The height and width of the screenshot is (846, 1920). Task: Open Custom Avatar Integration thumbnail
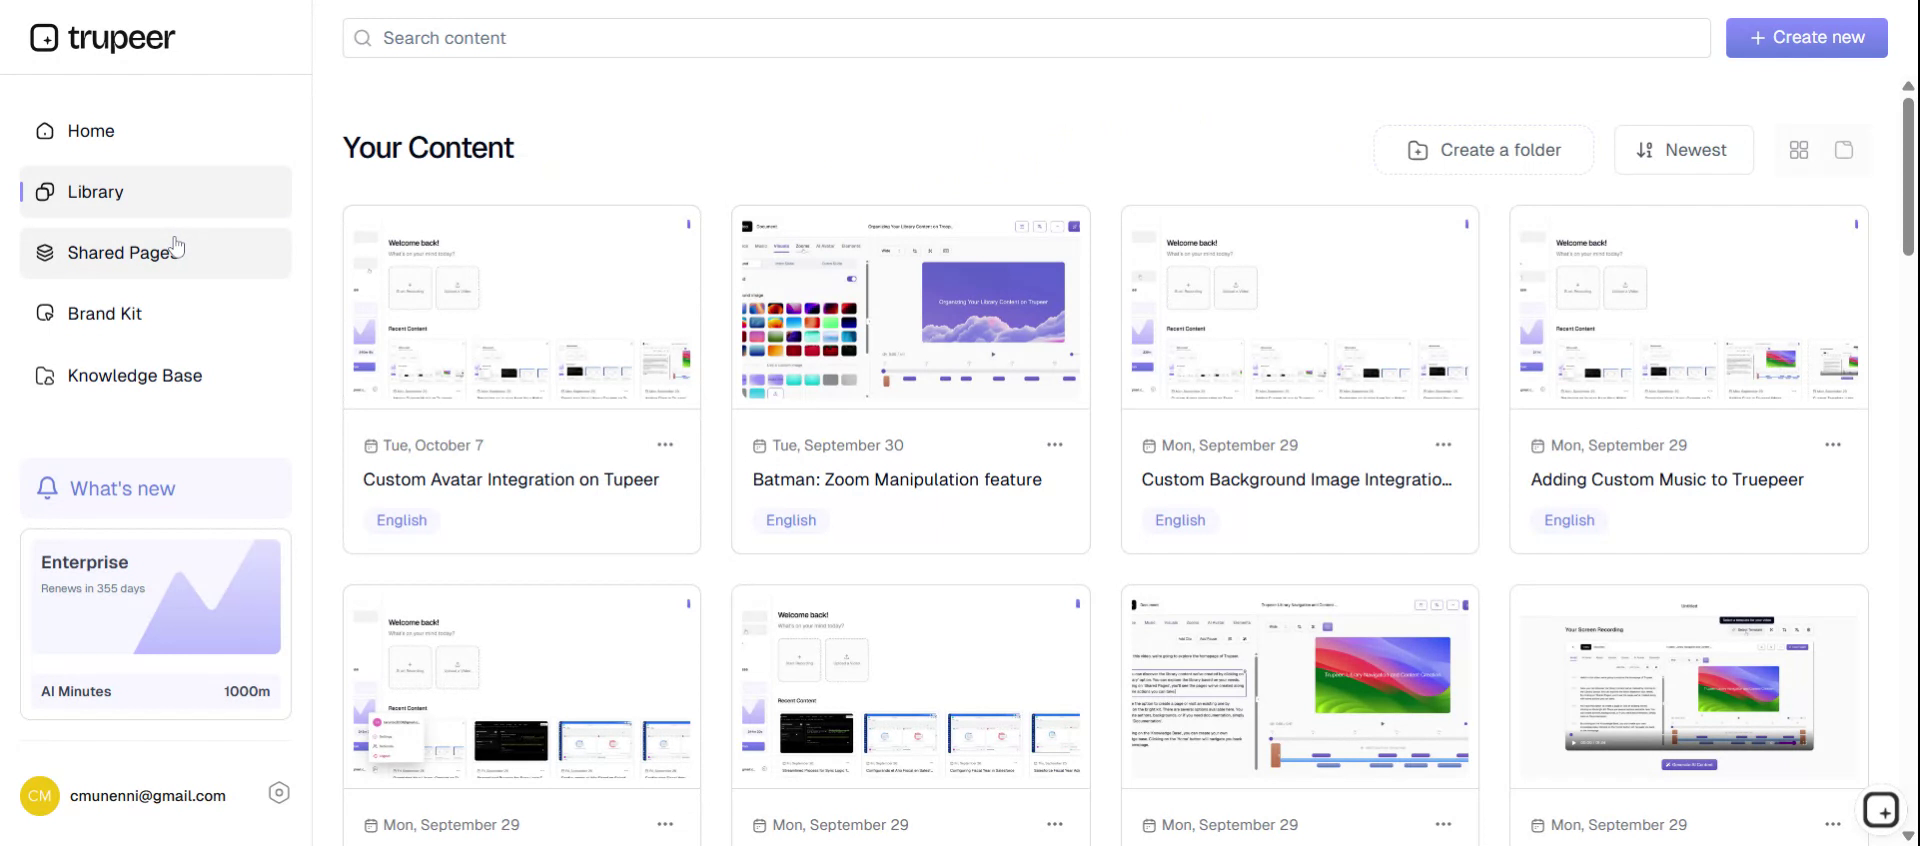pos(522,308)
